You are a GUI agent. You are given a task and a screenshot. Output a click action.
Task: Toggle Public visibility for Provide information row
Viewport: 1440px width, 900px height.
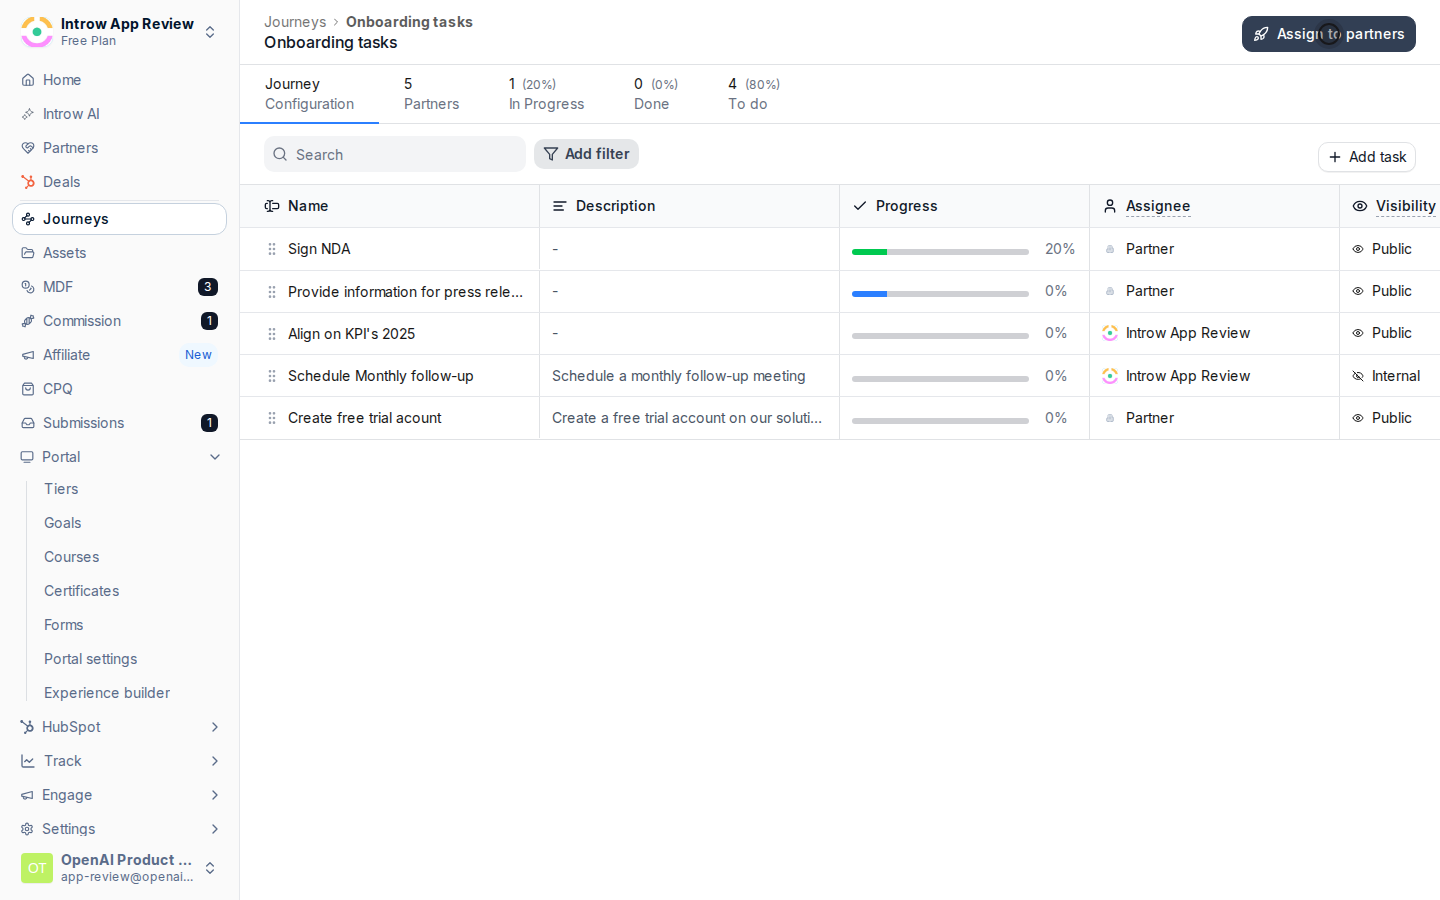(1382, 291)
